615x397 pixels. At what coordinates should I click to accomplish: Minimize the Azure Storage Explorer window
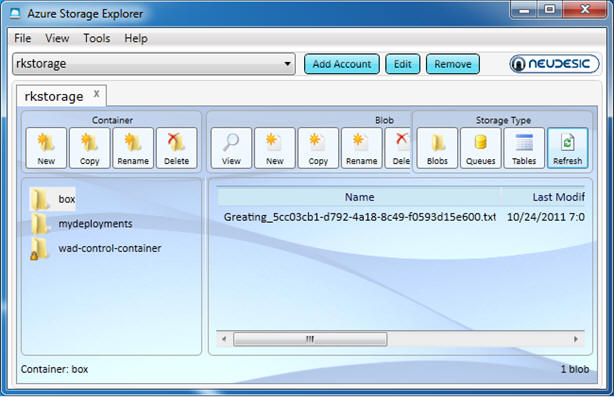point(524,10)
